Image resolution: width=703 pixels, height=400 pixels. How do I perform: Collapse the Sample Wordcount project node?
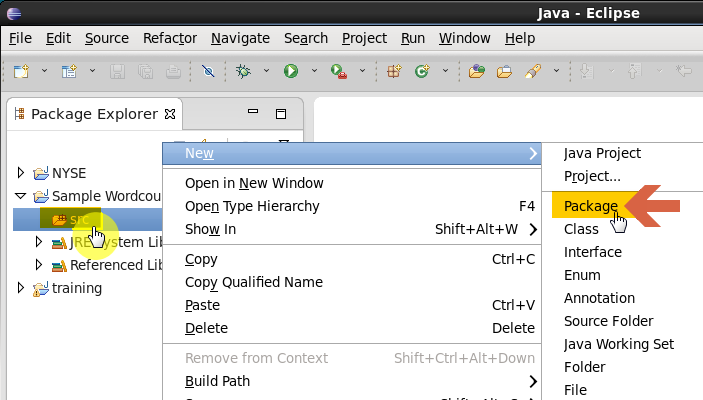pyautogui.click(x=21, y=196)
